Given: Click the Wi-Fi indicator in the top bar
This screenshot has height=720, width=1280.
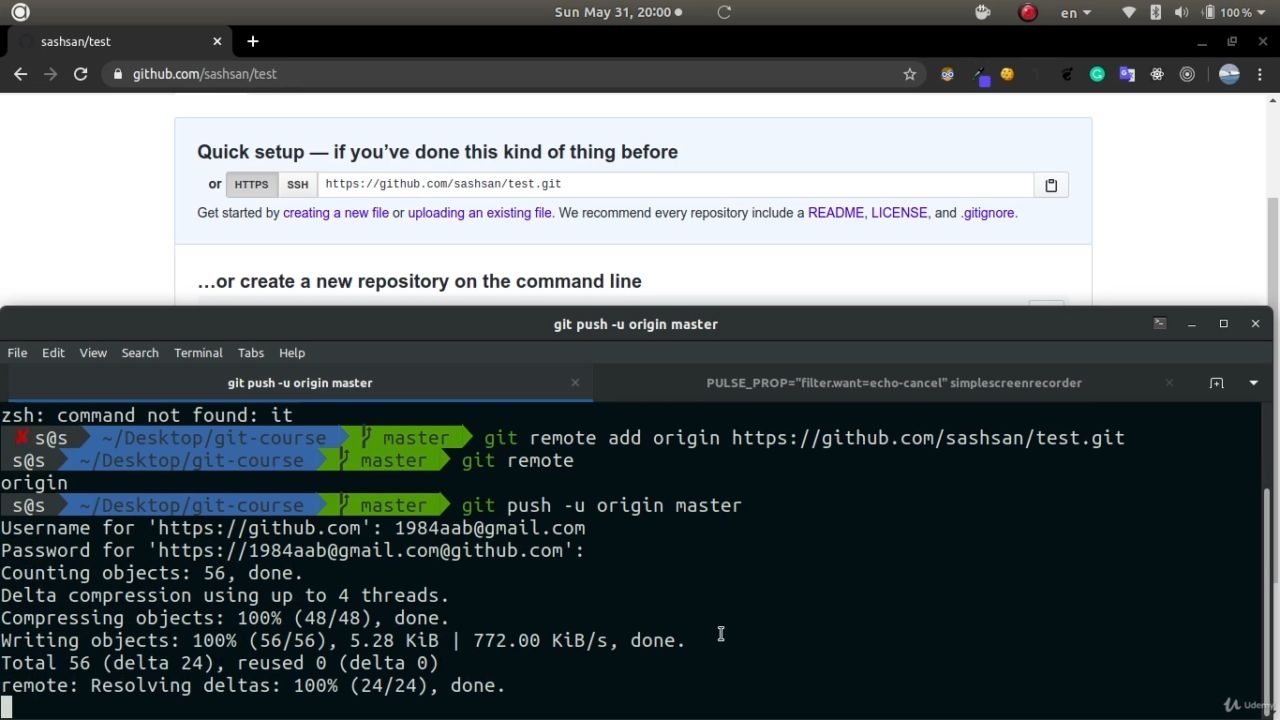Looking at the screenshot, I should pyautogui.click(x=1129, y=13).
